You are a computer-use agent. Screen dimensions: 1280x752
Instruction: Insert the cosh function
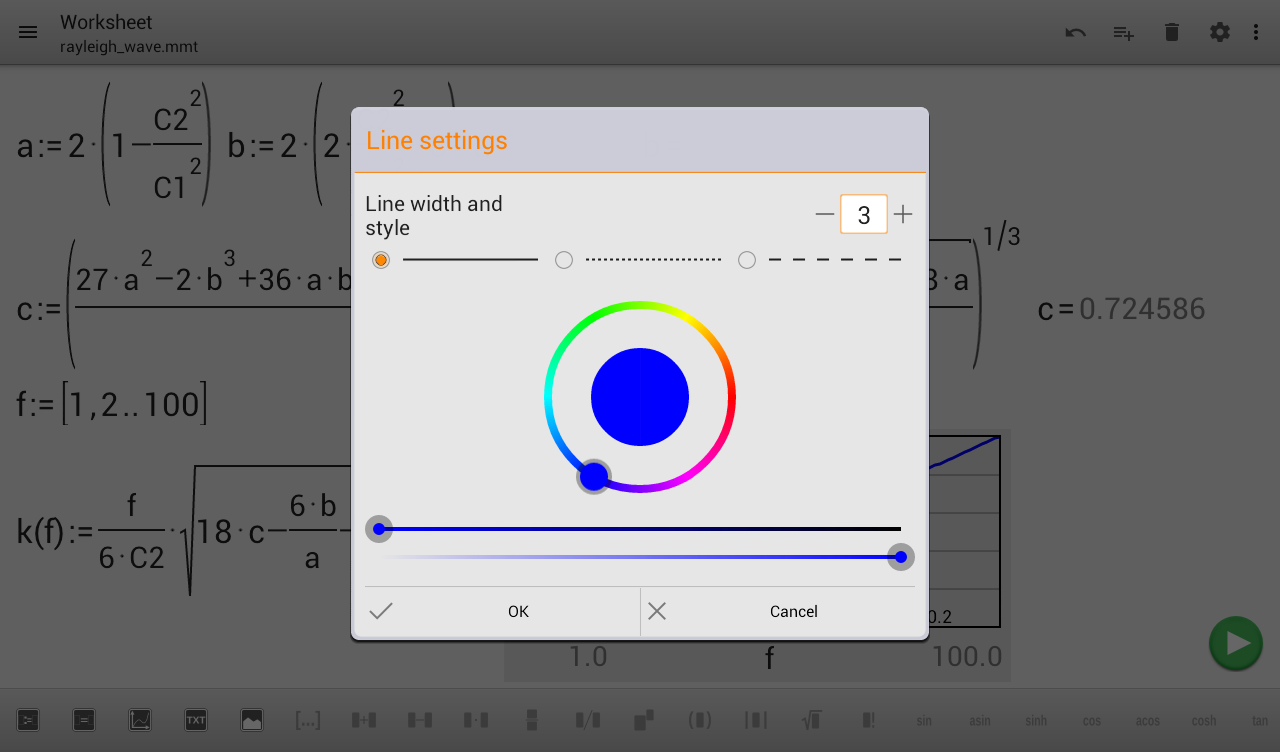point(1204,721)
